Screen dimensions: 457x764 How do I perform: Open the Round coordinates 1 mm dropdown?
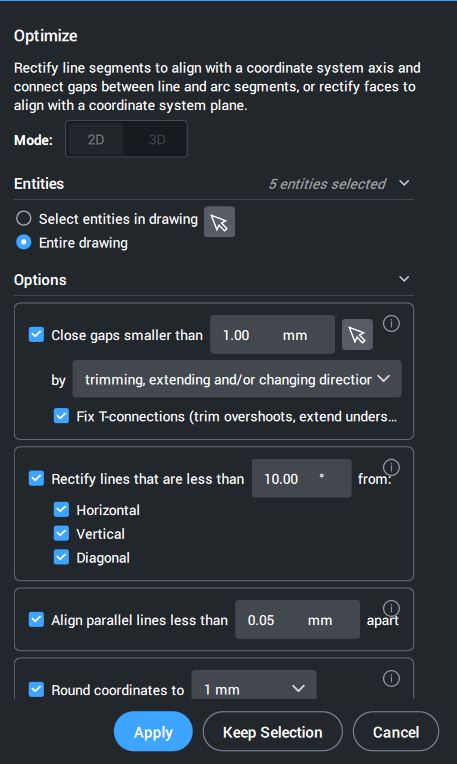[254, 687]
